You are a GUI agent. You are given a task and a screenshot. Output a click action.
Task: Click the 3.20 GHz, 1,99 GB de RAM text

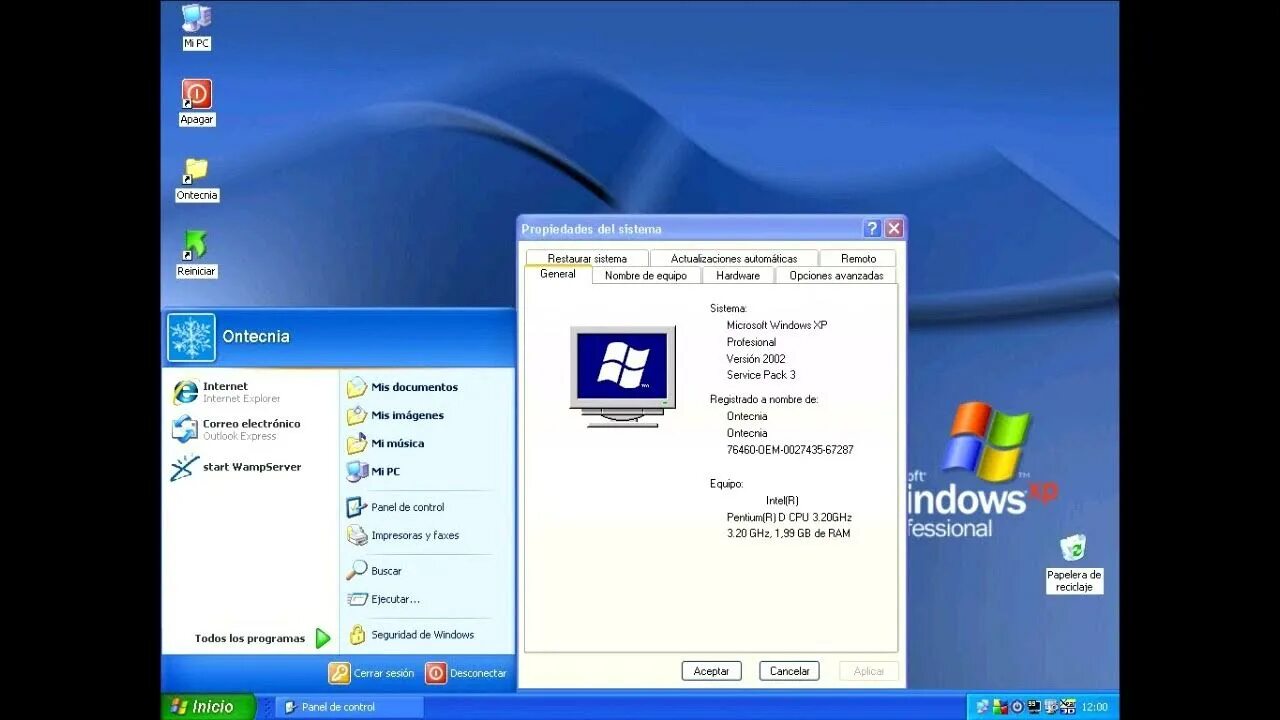click(x=788, y=533)
